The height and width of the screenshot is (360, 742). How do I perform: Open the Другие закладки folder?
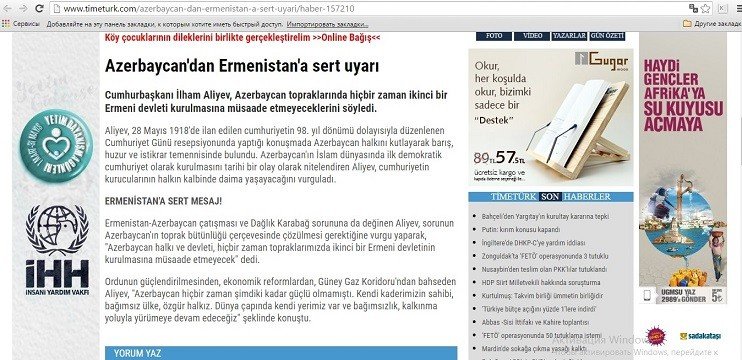click(712, 23)
